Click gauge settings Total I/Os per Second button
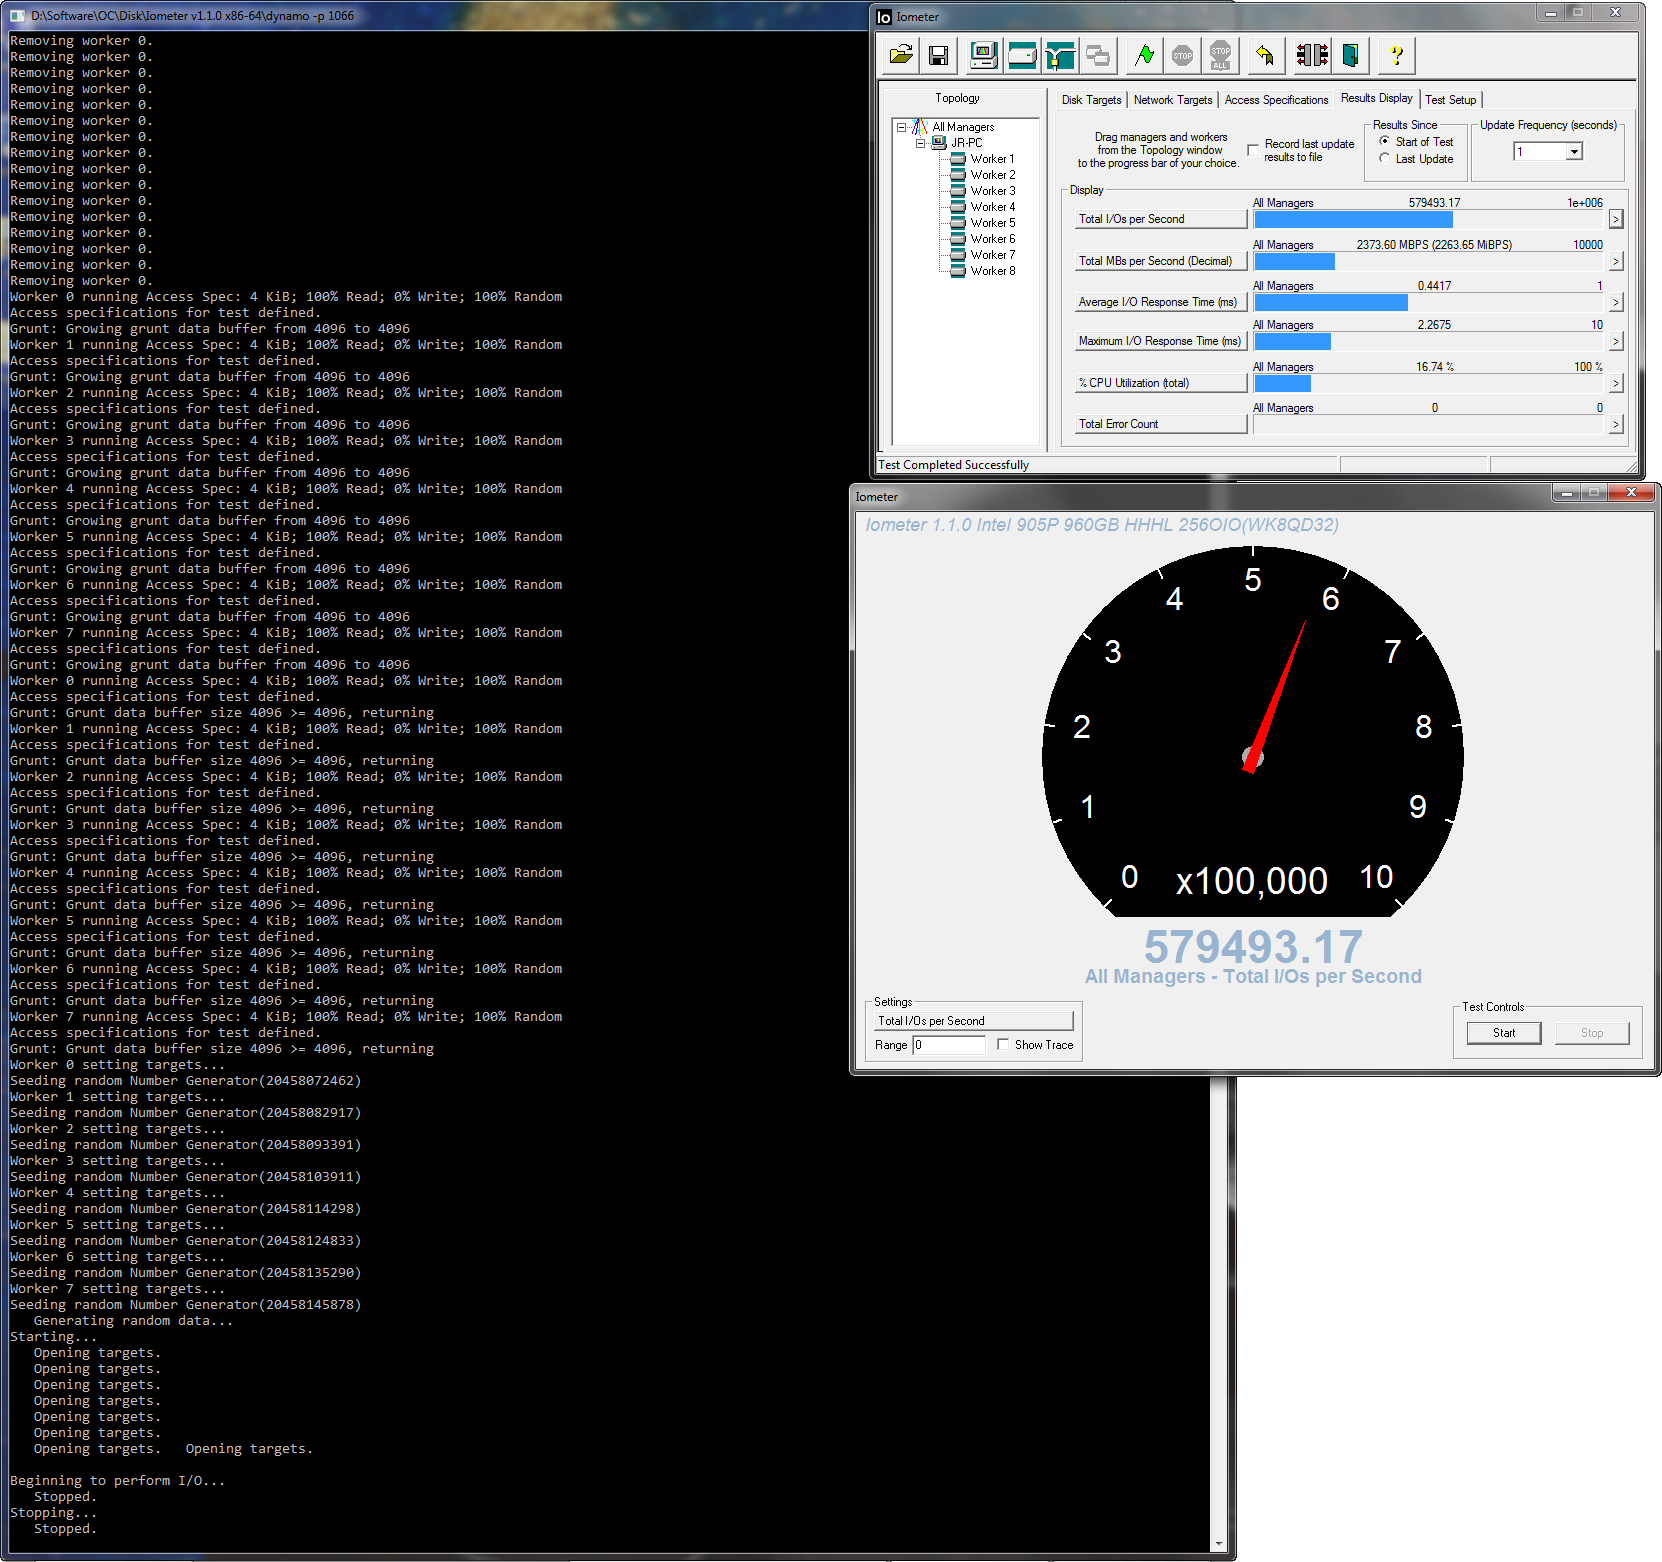The height and width of the screenshot is (1562, 1662). [973, 1021]
